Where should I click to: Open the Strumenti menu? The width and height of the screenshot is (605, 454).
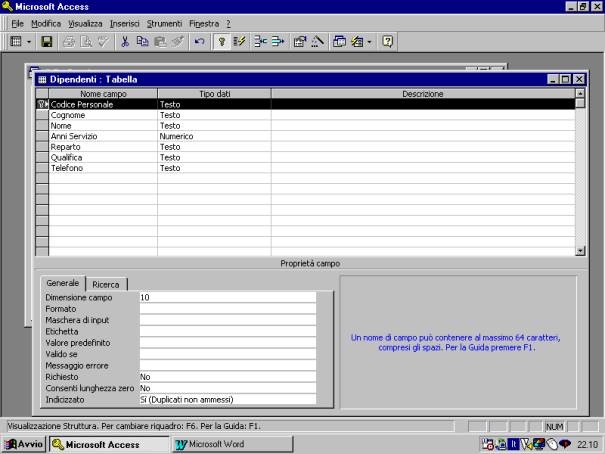(x=164, y=24)
